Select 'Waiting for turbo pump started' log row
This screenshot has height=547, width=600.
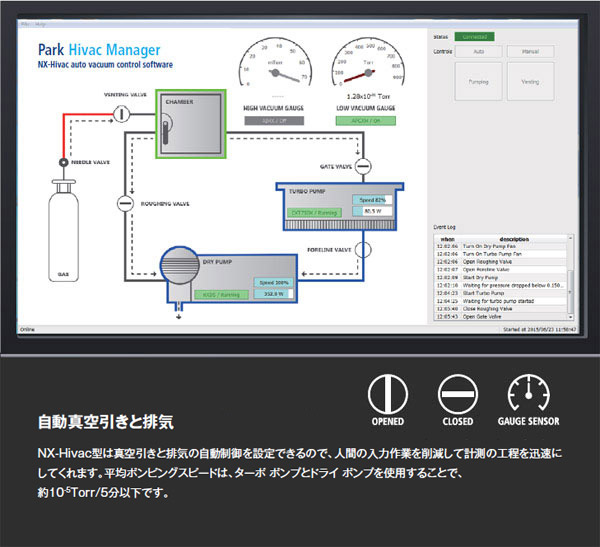point(501,301)
